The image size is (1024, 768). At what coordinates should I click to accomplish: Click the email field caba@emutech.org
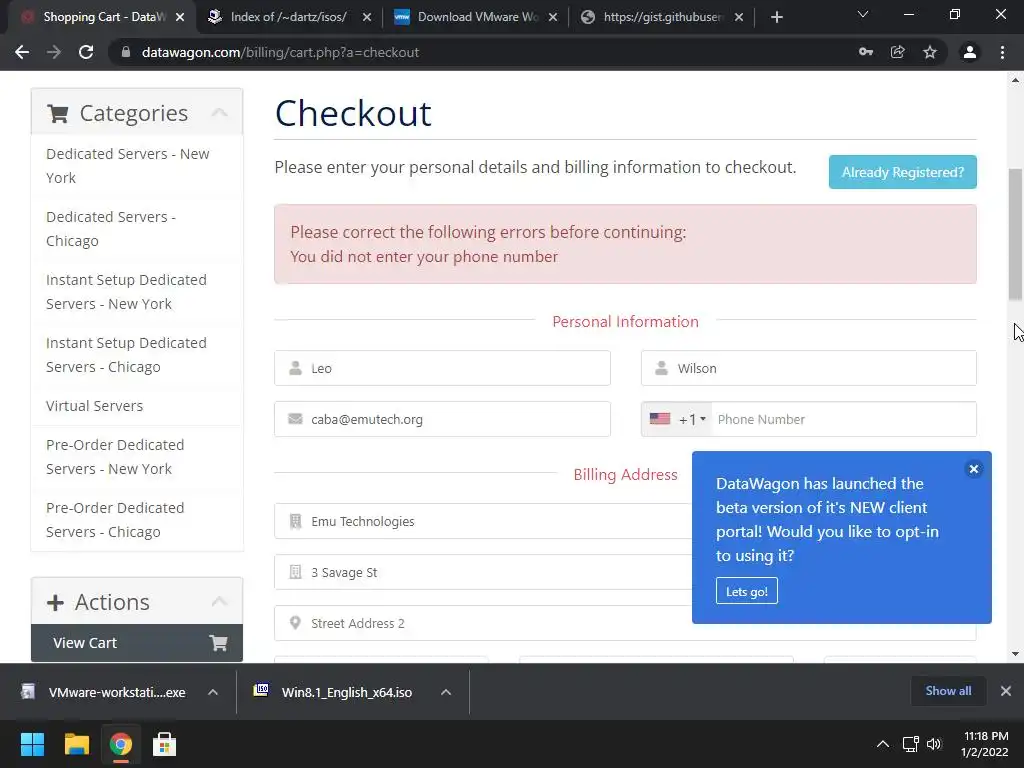442,419
